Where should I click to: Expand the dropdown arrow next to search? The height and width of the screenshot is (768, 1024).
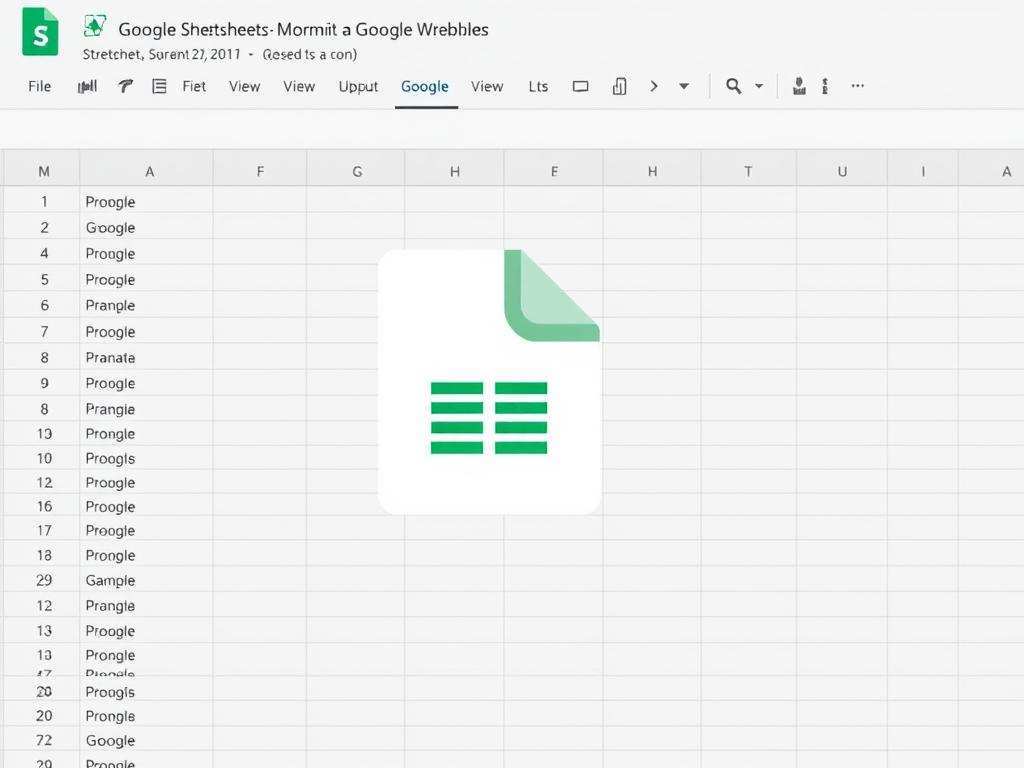click(760, 86)
